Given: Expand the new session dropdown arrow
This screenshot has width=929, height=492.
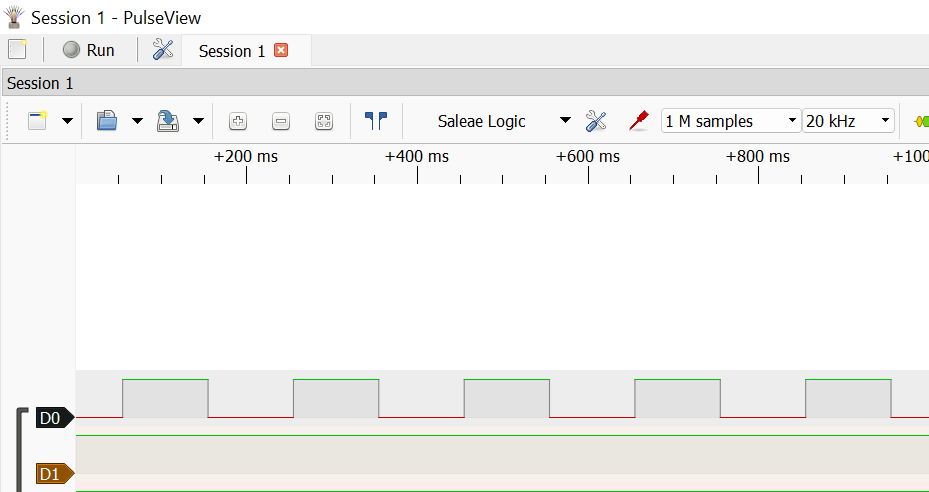Looking at the screenshot, I should [67, 121].
